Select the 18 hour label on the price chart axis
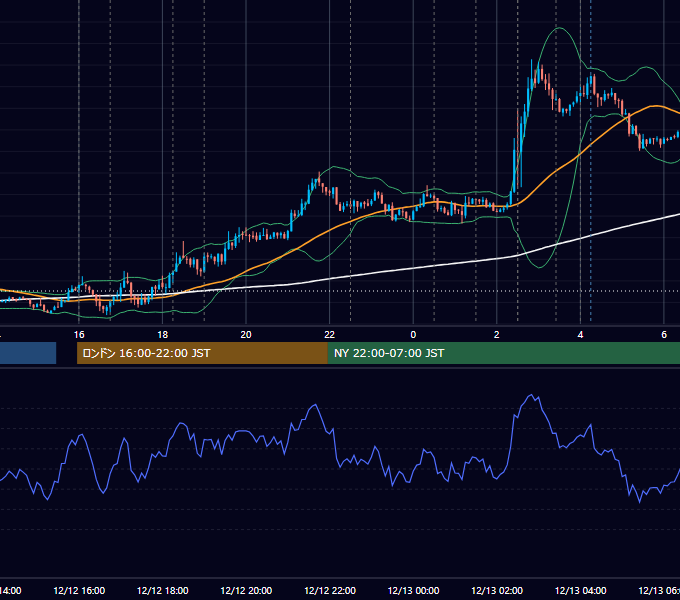This screenshot has width=680, height=600. [163, 335]
